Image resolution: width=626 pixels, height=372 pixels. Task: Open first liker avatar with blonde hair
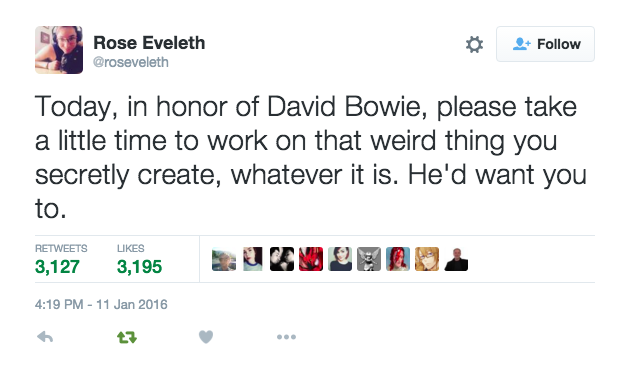point(224,259)
